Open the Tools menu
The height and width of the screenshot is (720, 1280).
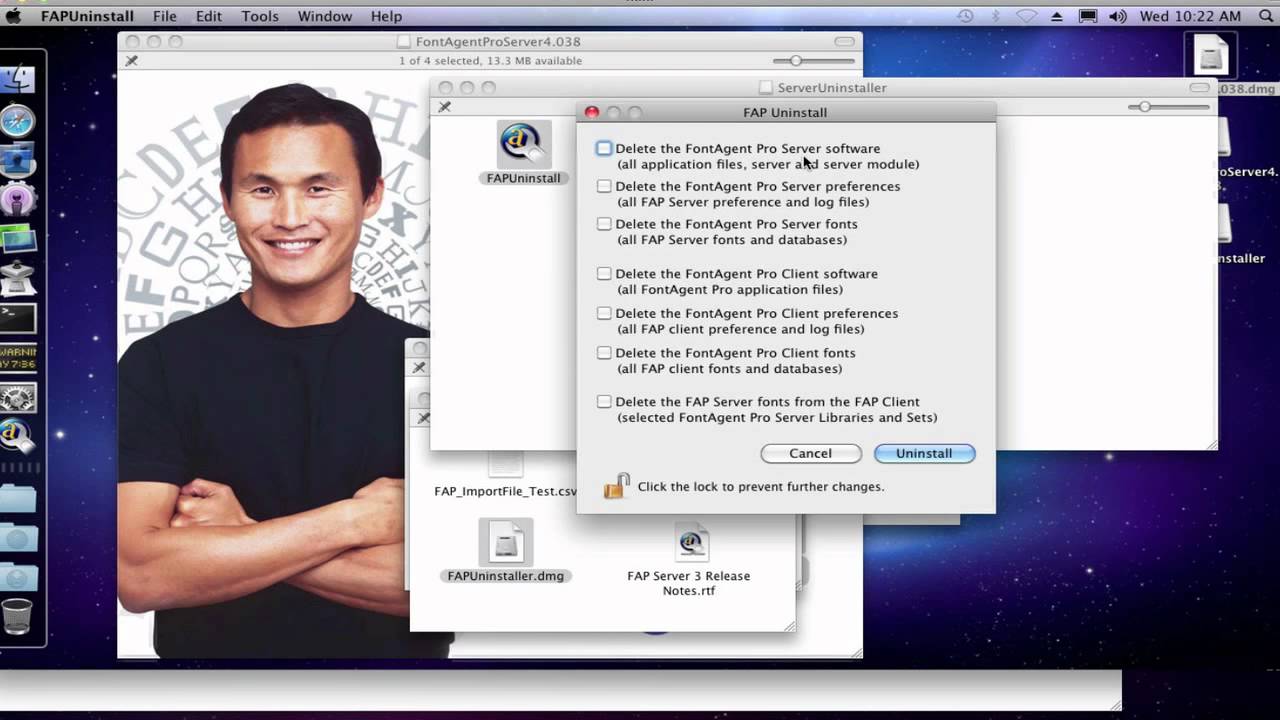[260, 16]
